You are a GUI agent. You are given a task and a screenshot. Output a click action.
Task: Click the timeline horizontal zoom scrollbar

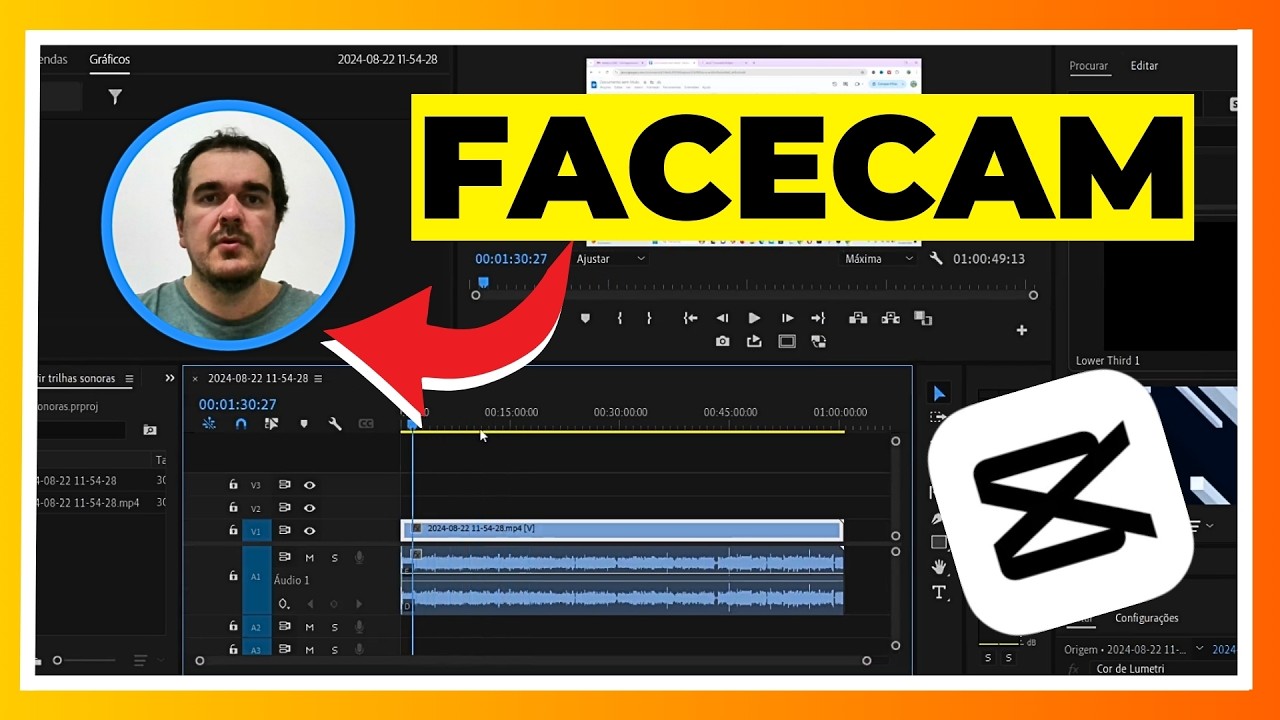click(533, 661)
